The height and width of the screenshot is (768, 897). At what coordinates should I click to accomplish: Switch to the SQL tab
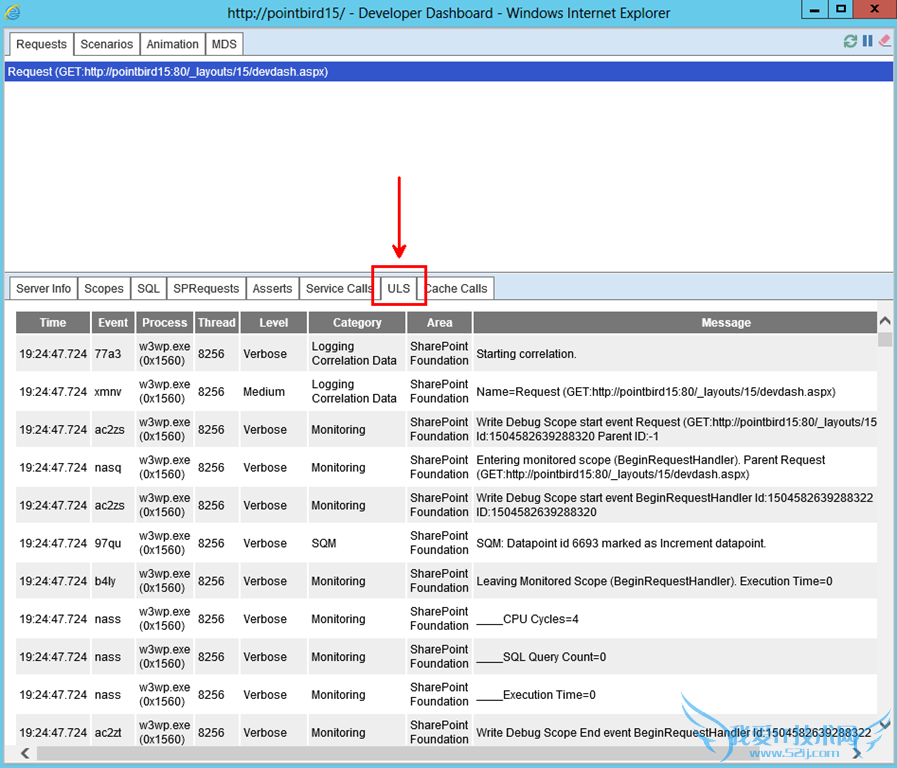point(148,288)
